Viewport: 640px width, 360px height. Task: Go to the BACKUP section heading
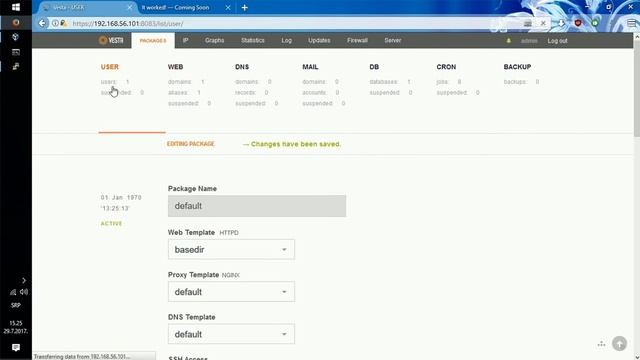point(517,67)
